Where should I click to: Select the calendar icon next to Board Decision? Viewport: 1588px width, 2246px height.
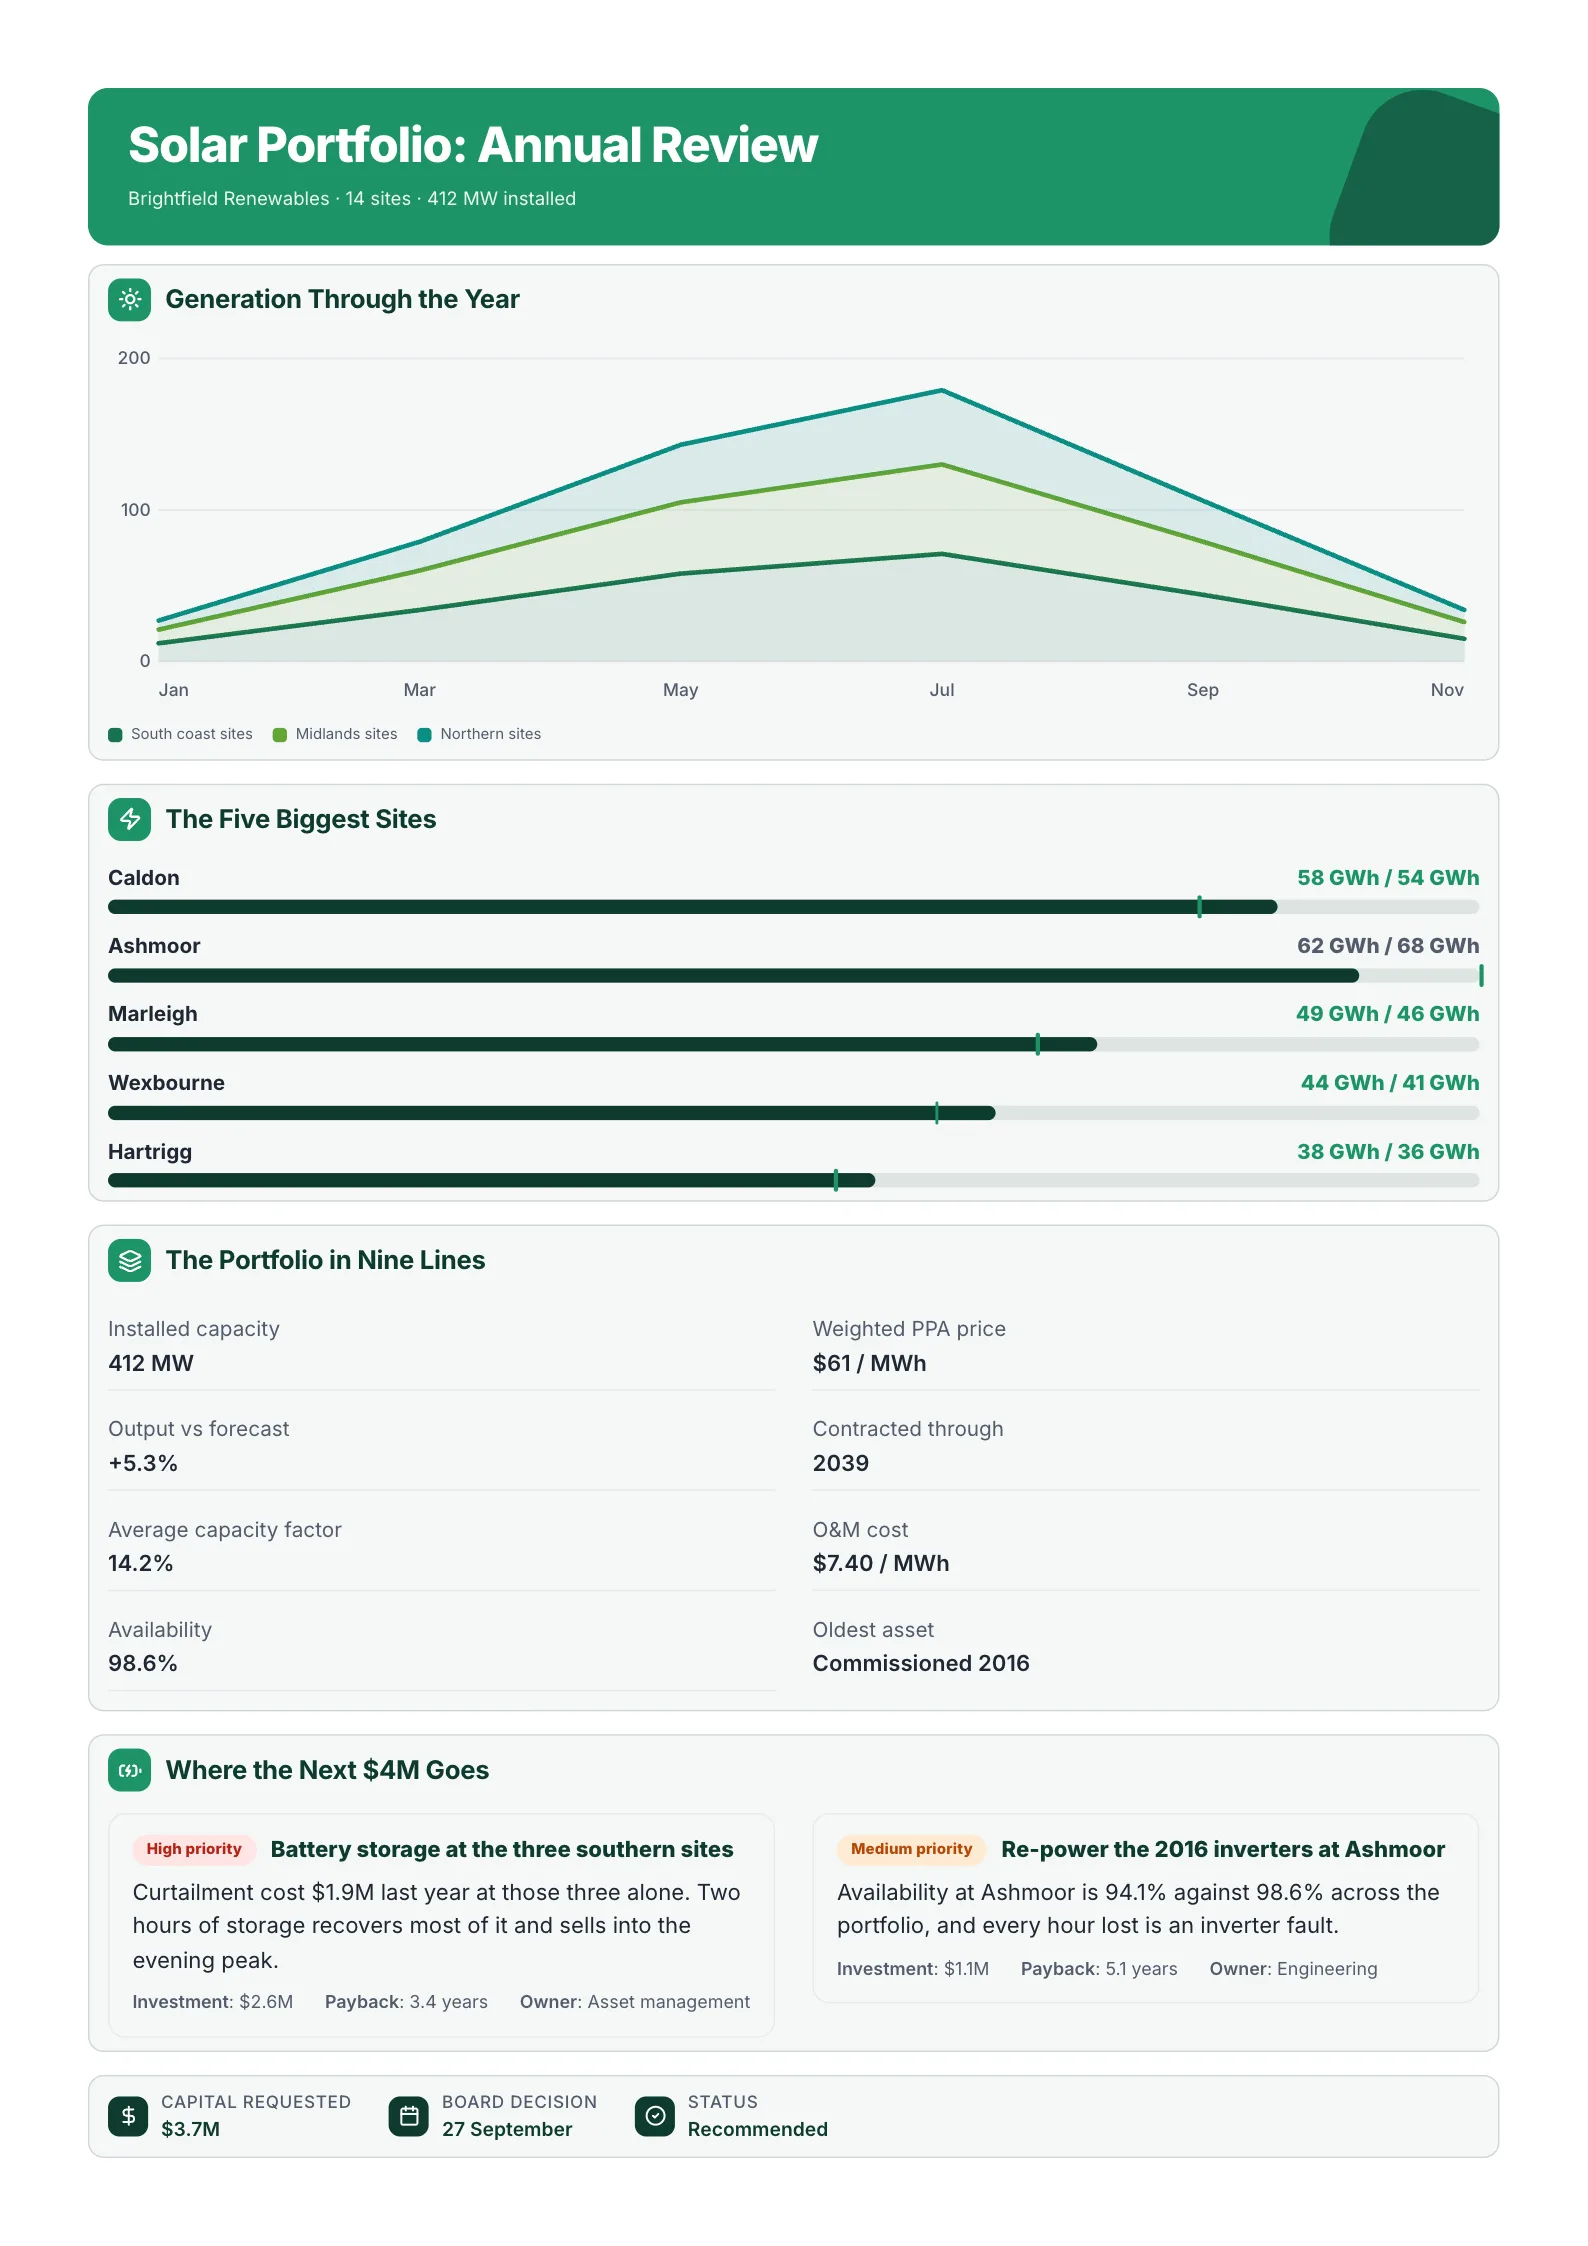[x=409, y=2116]
